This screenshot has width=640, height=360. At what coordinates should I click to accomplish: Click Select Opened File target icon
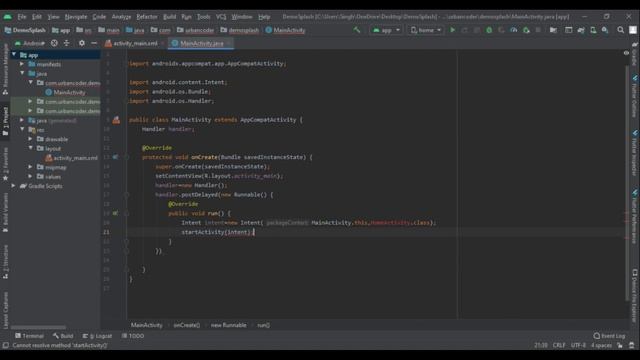coord(54,43)
